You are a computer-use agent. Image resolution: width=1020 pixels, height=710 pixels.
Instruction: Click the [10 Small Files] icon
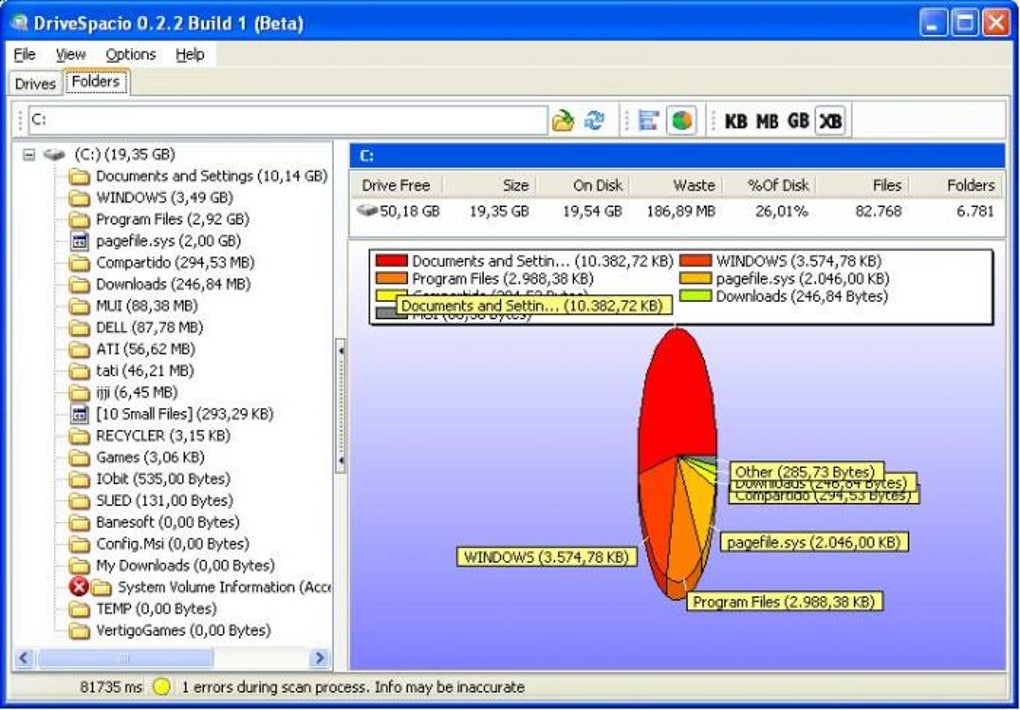click(79, 414)
